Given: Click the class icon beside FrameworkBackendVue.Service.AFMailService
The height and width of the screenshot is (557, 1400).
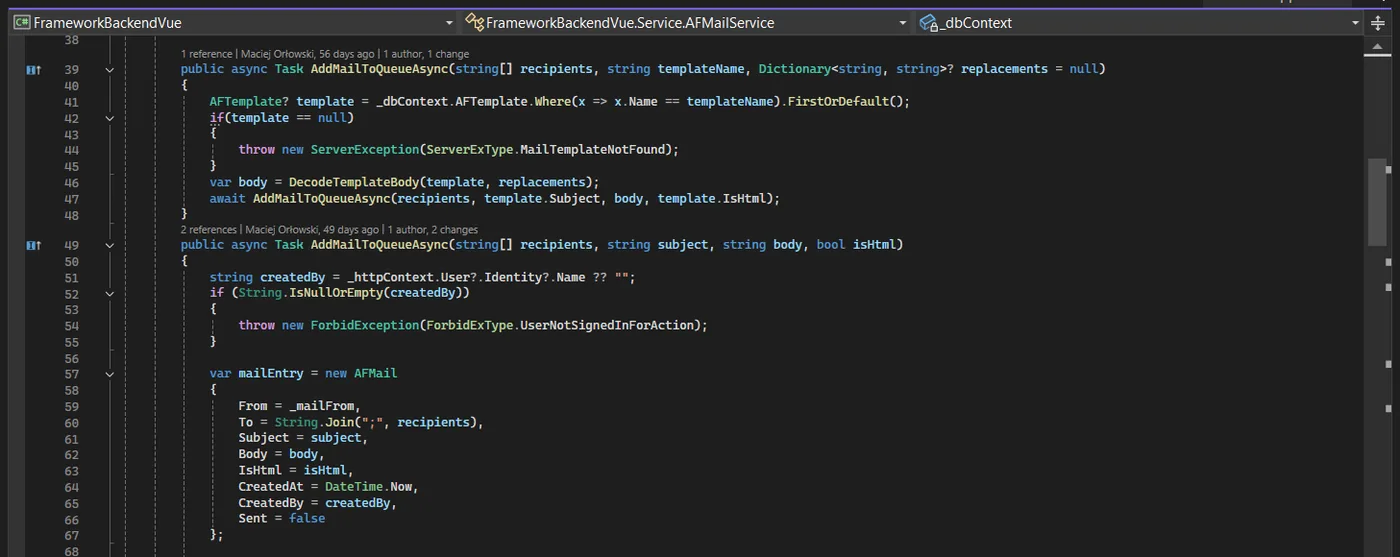Looking at the screenshot, I should coord(474,23).
